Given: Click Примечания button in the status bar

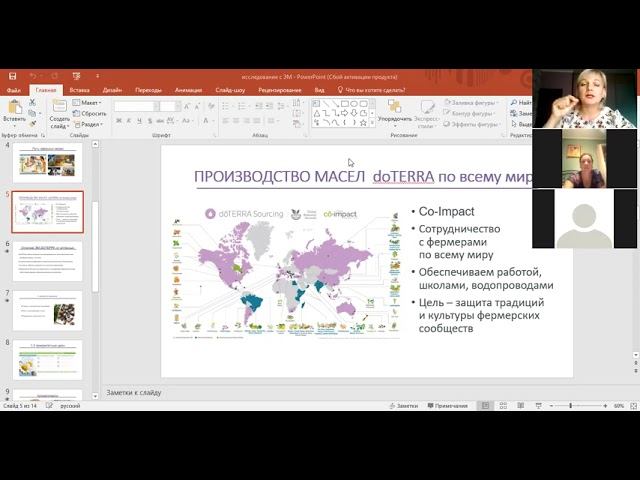Looking at the screenshot, I should [x=447, y=406].
